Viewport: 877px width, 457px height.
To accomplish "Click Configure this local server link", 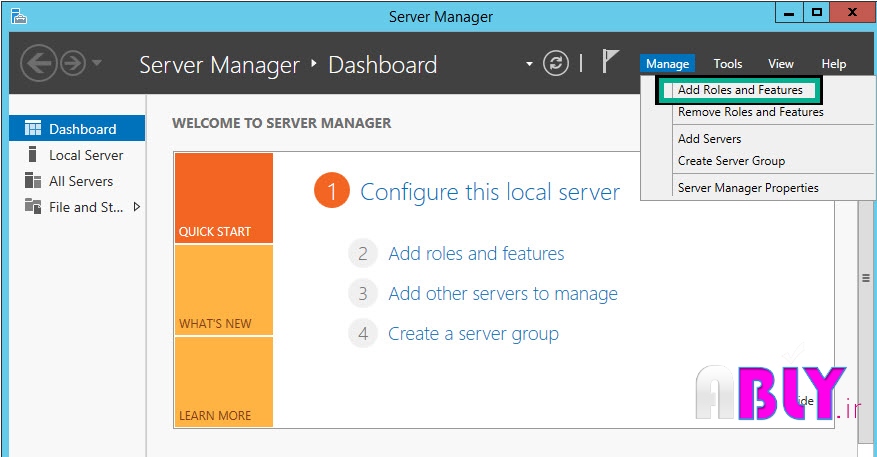I will pyautogui.click(x=490, y=192).
